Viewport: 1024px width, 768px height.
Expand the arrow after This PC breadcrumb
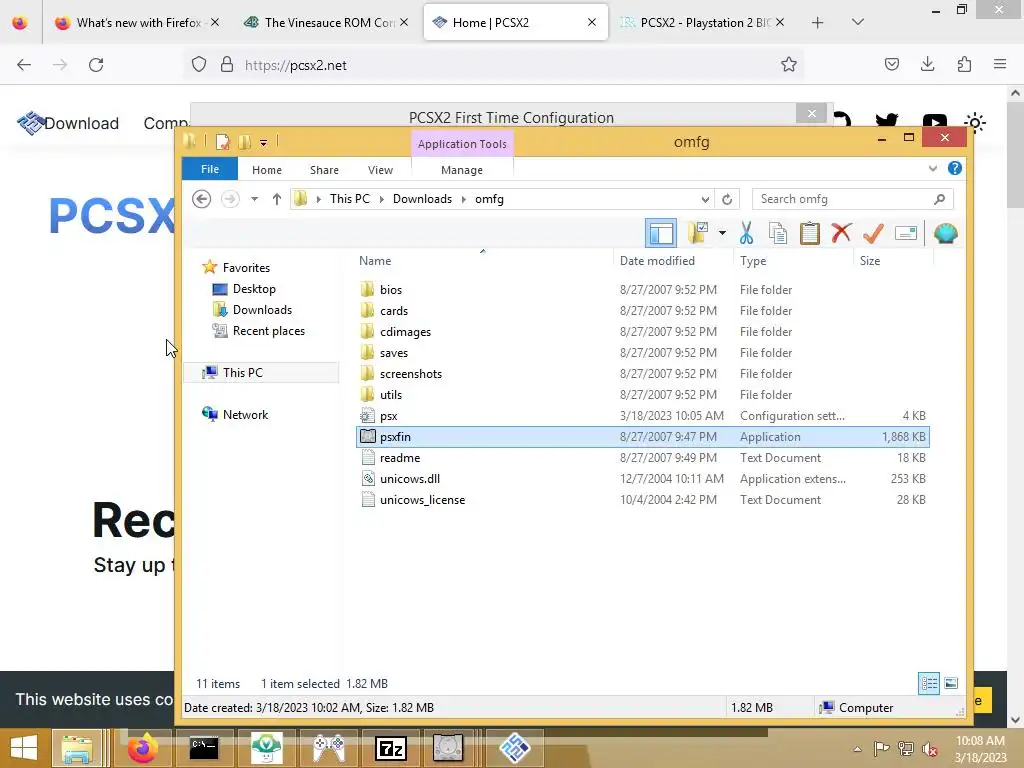pos(381,199)
